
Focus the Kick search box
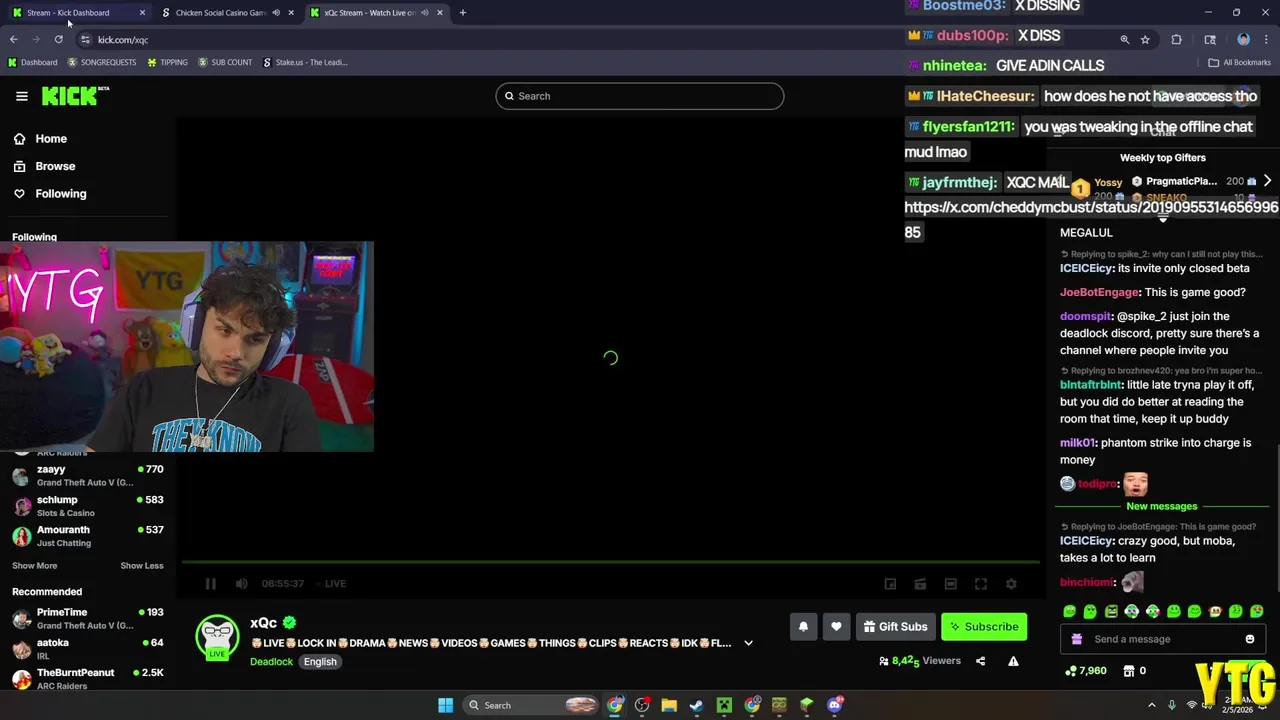pos(640,96)
